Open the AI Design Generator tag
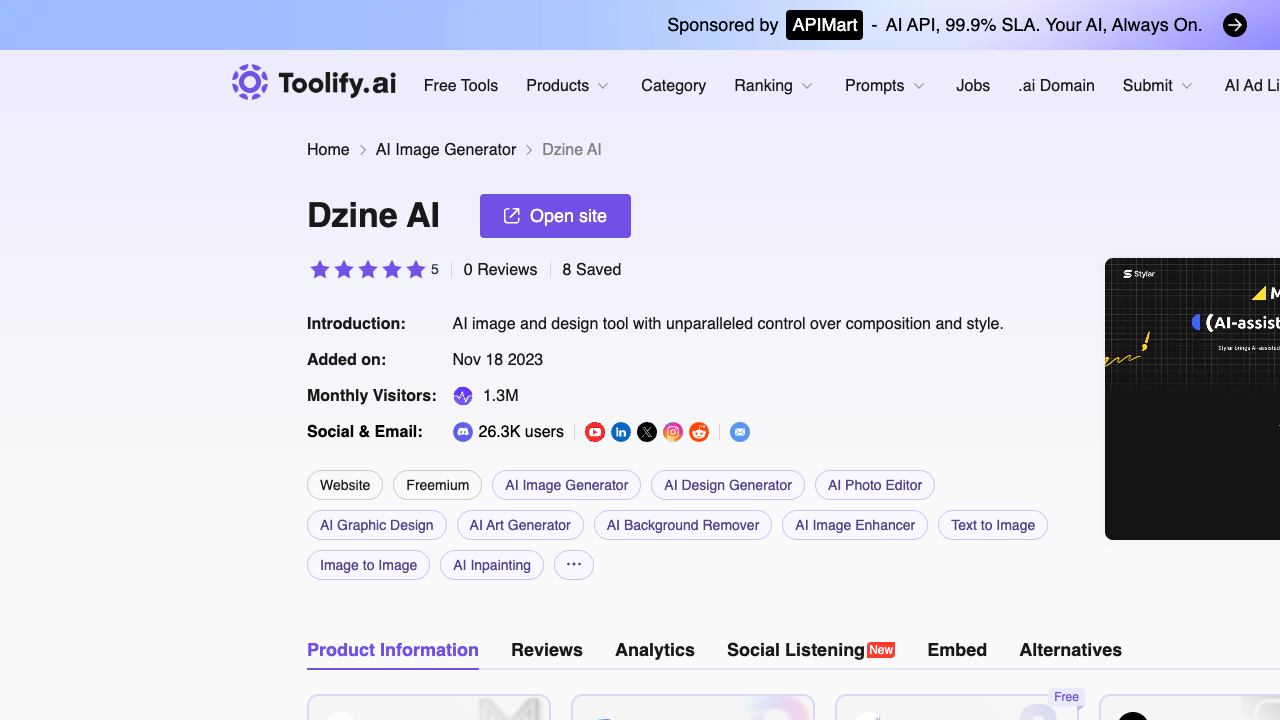 728,485
